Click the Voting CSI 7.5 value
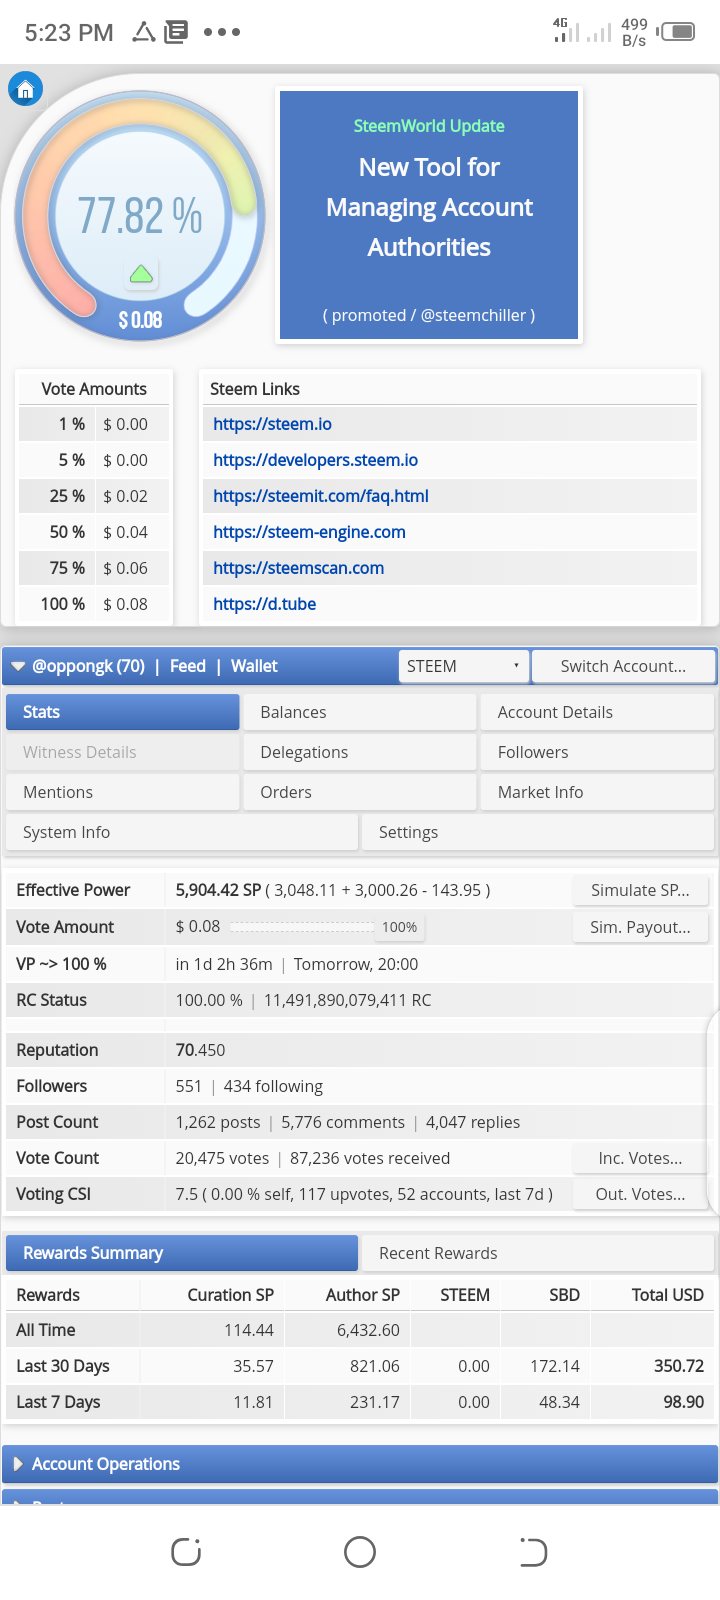720x1600 pixels. coord(186,1194)
